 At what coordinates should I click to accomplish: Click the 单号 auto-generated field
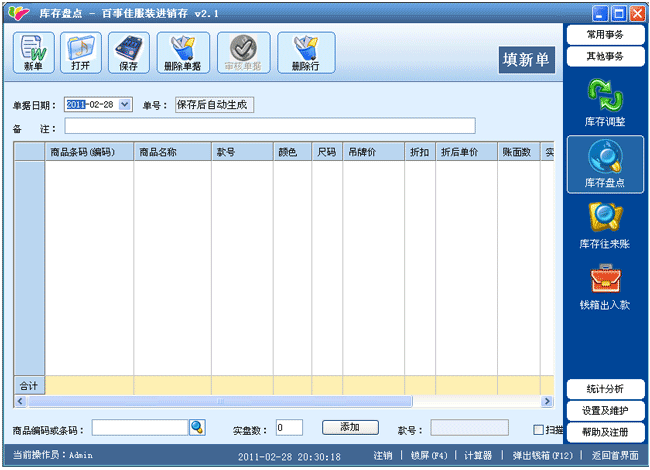pyautogui.click(x=214, y=105)
